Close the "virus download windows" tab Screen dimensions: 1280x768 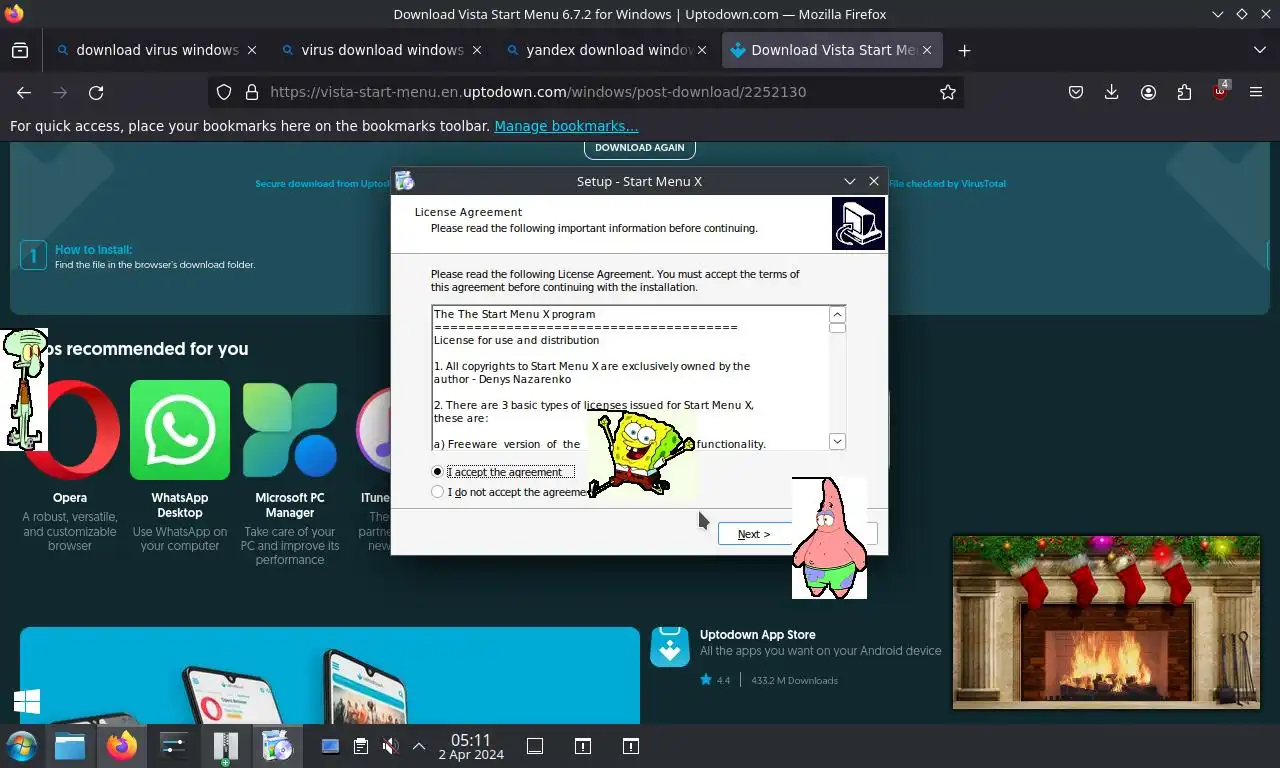[477, 50]
